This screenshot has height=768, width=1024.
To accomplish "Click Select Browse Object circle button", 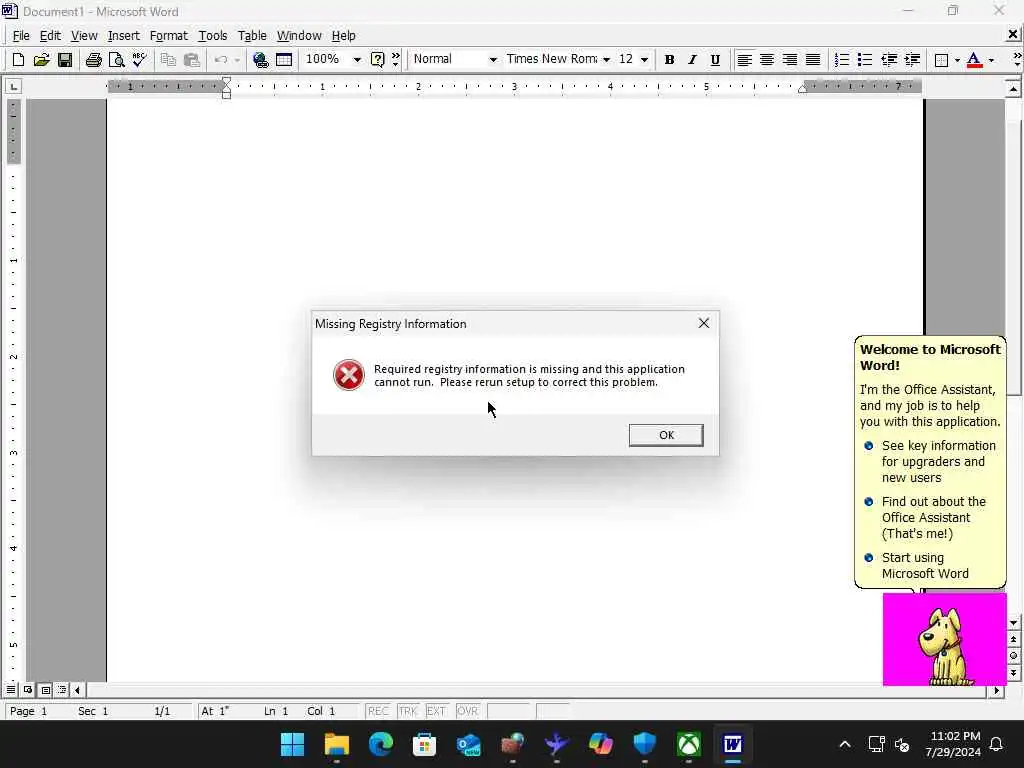I will [x=1014, y=656].
